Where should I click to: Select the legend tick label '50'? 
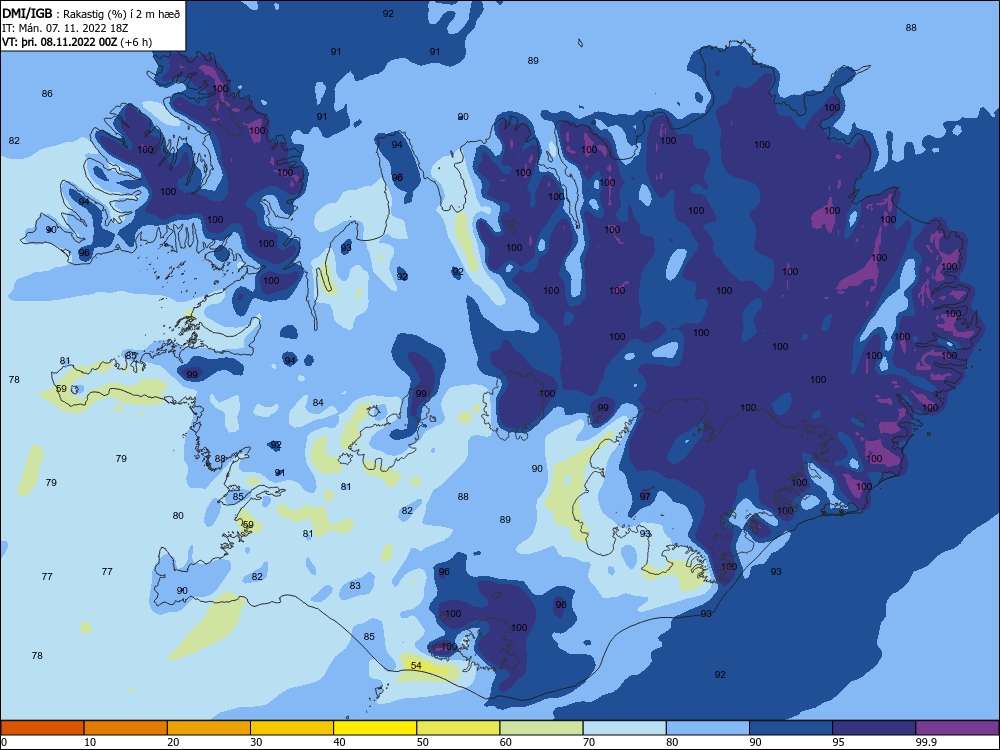tap(422, 742)
